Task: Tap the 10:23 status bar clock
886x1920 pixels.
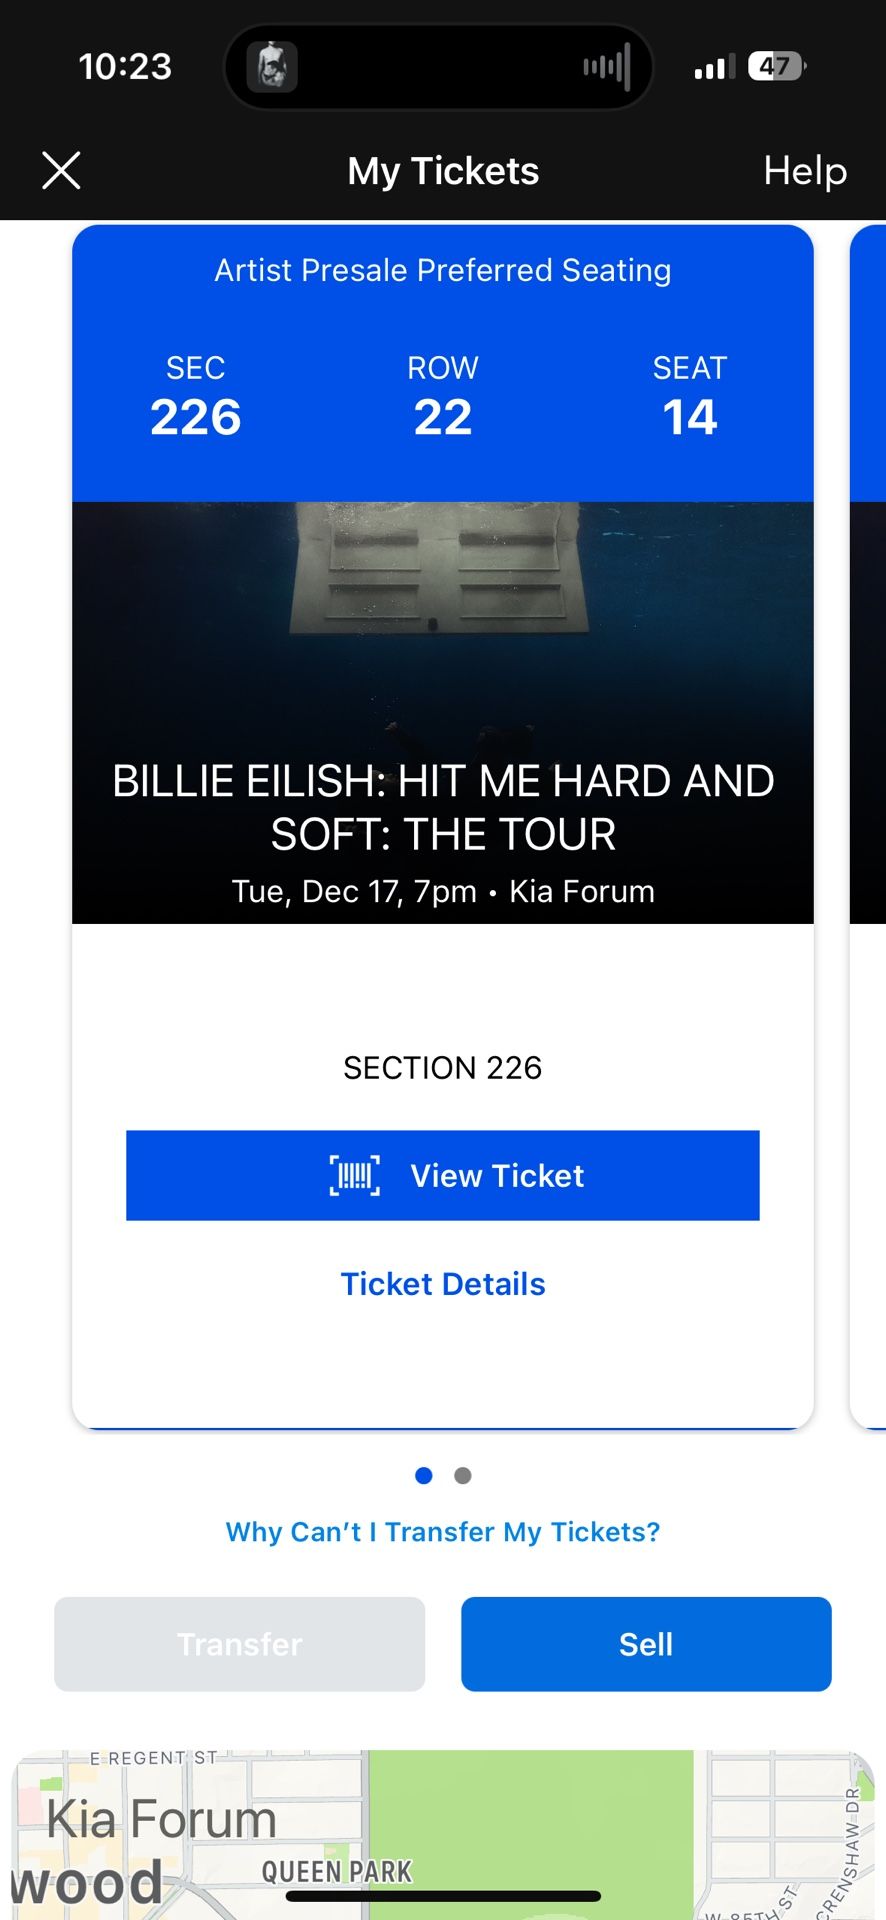Action: tap(125, 67)
